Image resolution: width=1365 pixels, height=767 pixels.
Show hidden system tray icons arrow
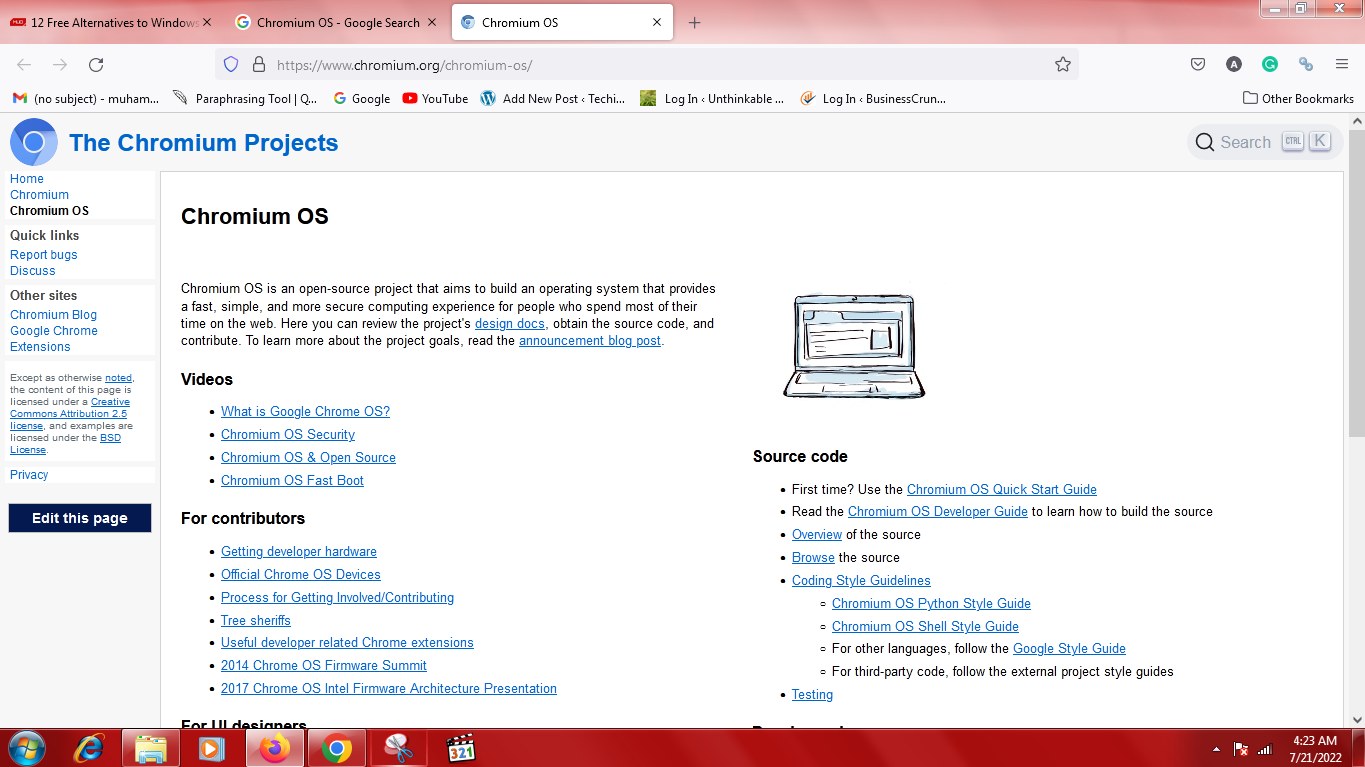[1216, 749]
